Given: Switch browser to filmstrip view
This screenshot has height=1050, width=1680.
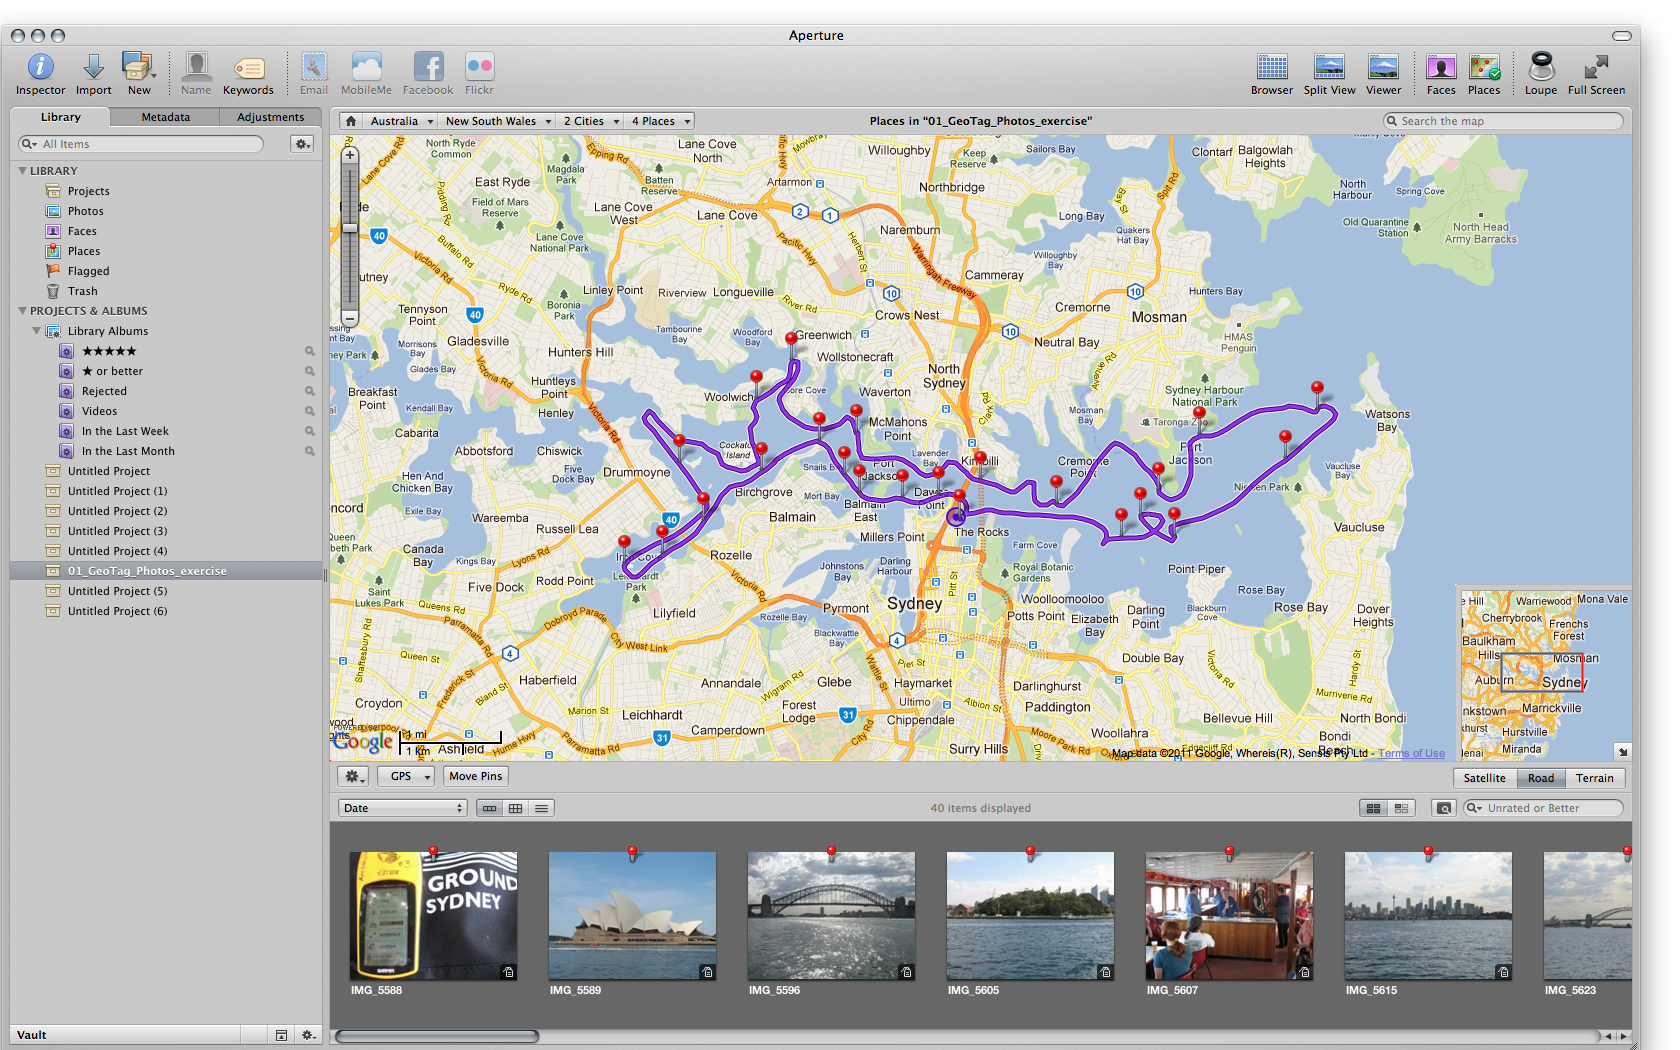Looking at the screenshot, I should coord(489,808).
